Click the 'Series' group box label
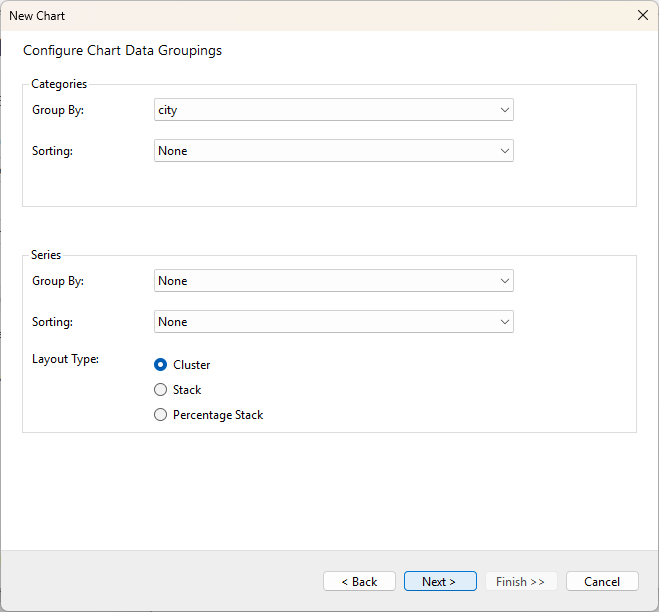This screenshot has height=612, width=659. coord(46,255)
